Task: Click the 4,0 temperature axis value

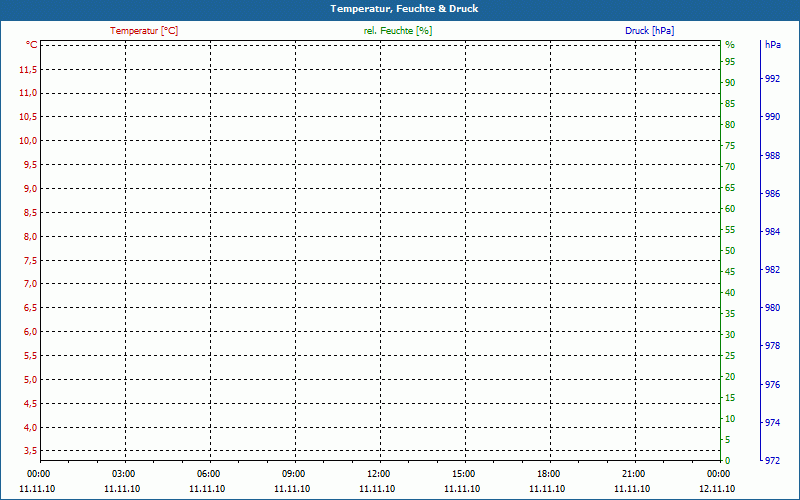Action: pyautogui.click(x=31, y=428)
